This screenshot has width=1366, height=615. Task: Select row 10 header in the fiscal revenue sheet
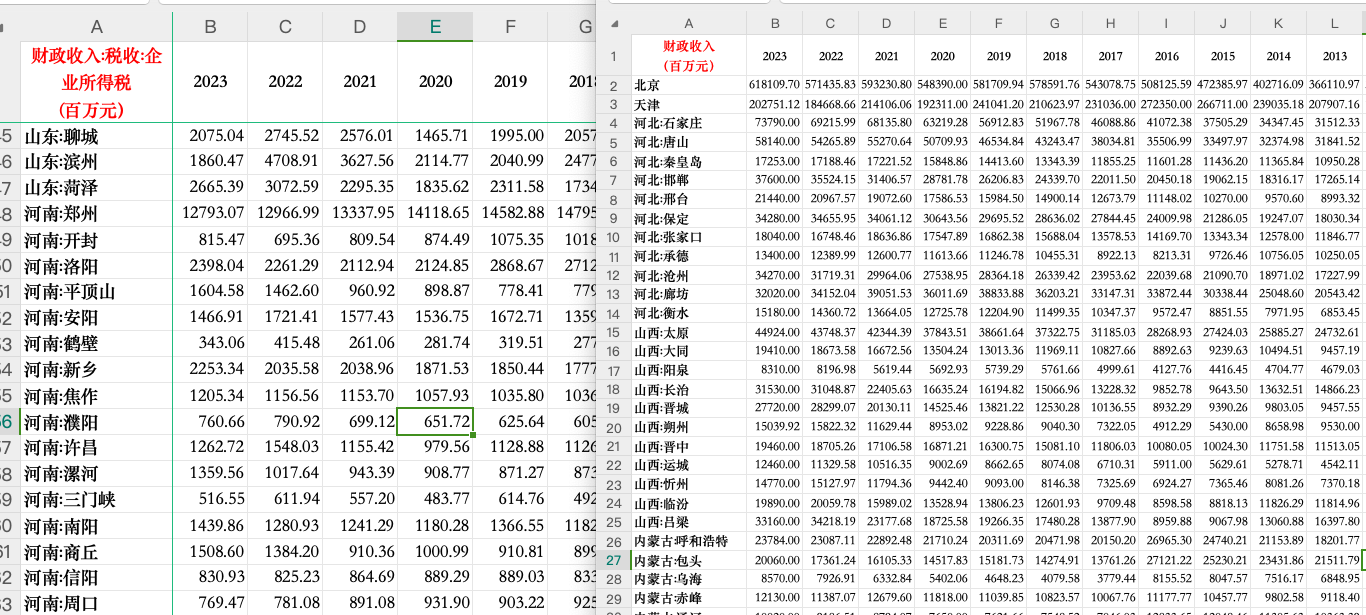pos(614,238)
